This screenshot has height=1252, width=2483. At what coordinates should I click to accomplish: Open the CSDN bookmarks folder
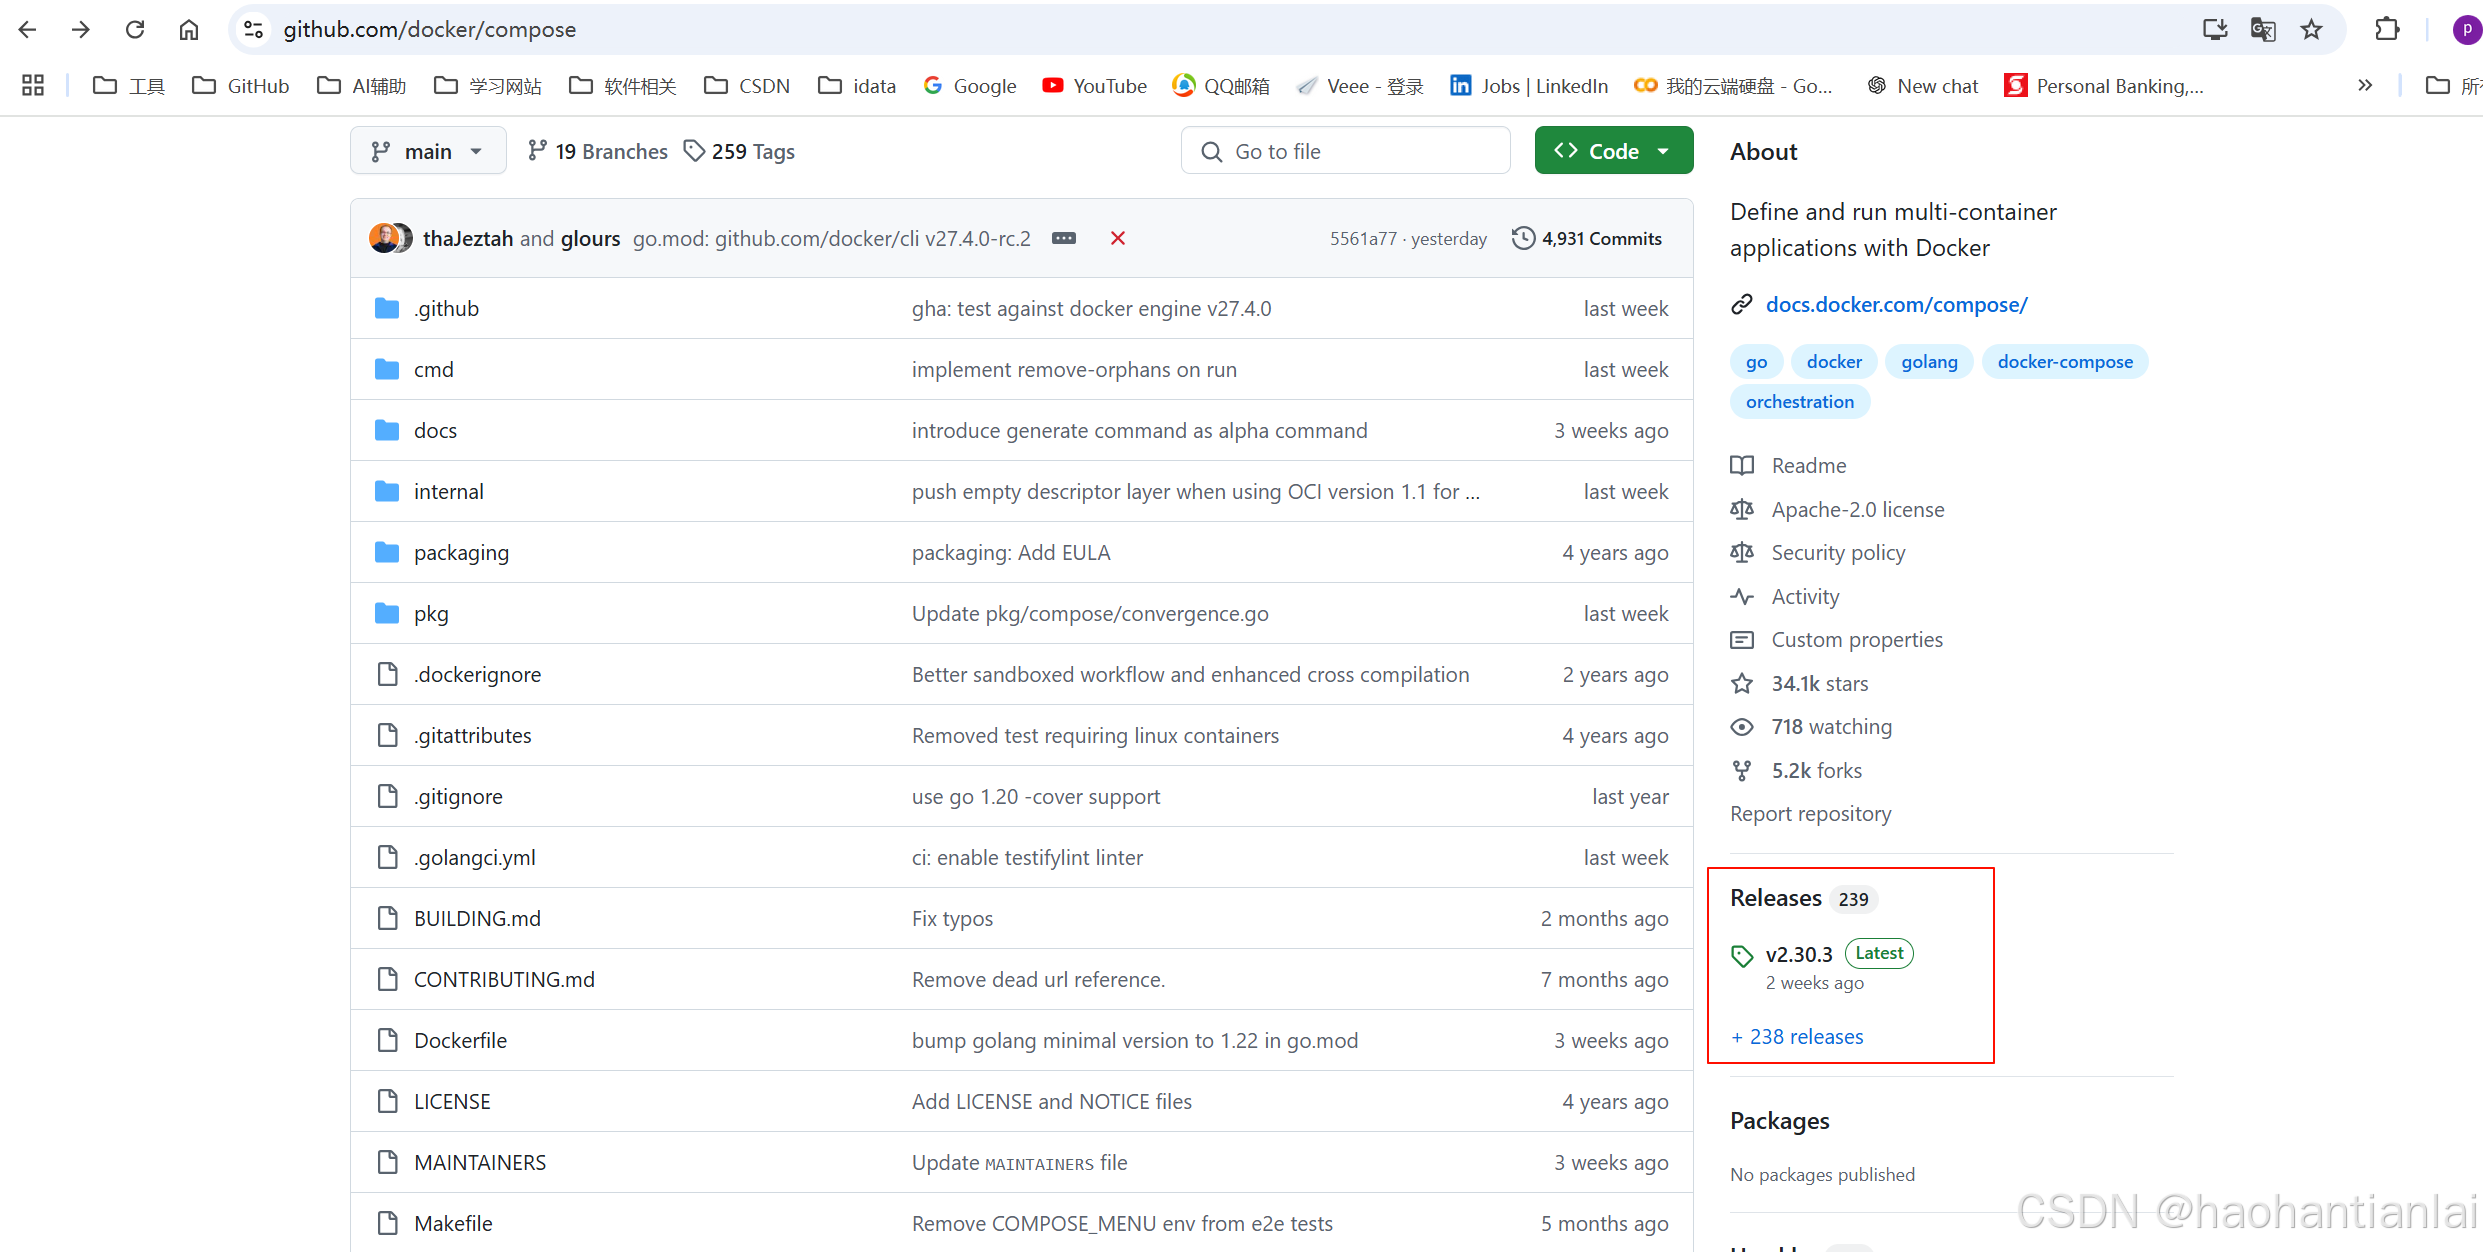[746, 86]
